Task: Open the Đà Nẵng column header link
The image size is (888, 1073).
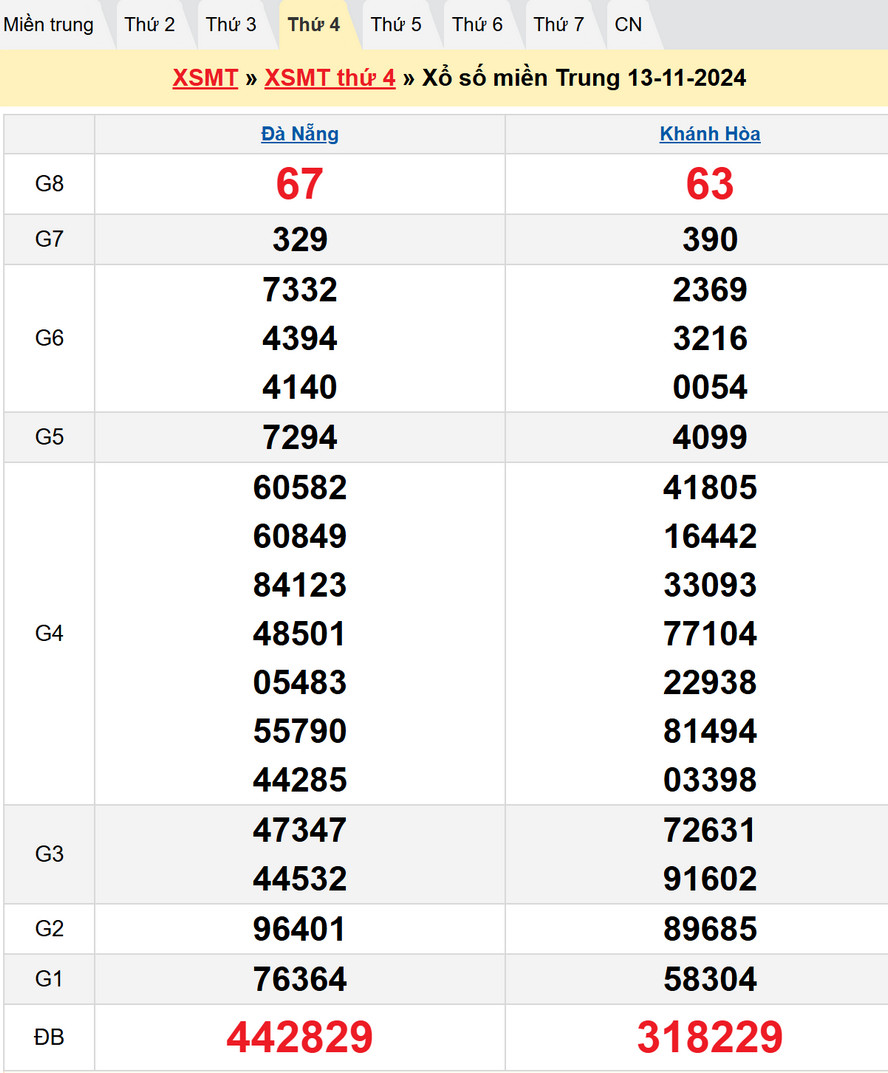Action: pos(300,134)
